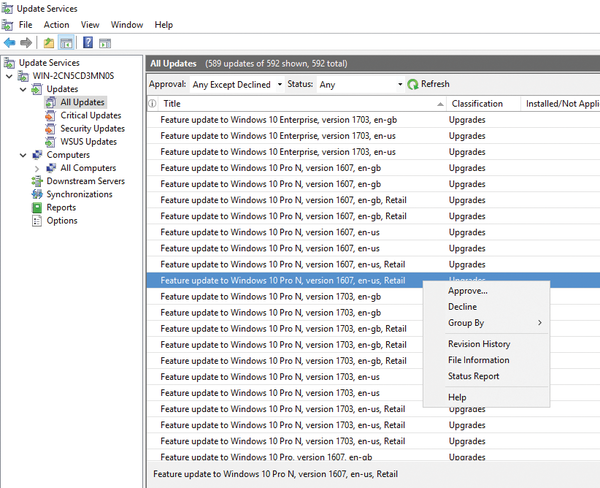Click the Update Services root node icon

pyautogui.click(x=9, y=63)
